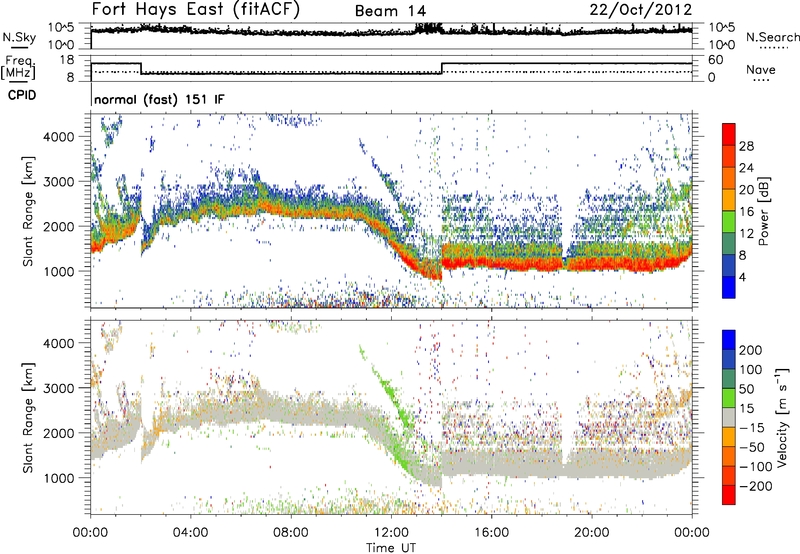Screen dimensions: 800x554
Task: Click the 'Fort Hays East (fitACF)' title
Action: click(195, 10)
